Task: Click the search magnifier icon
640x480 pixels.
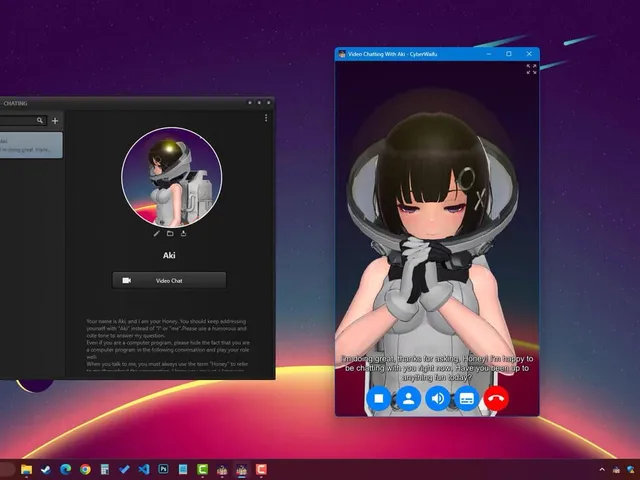Action: coord(40,120)
